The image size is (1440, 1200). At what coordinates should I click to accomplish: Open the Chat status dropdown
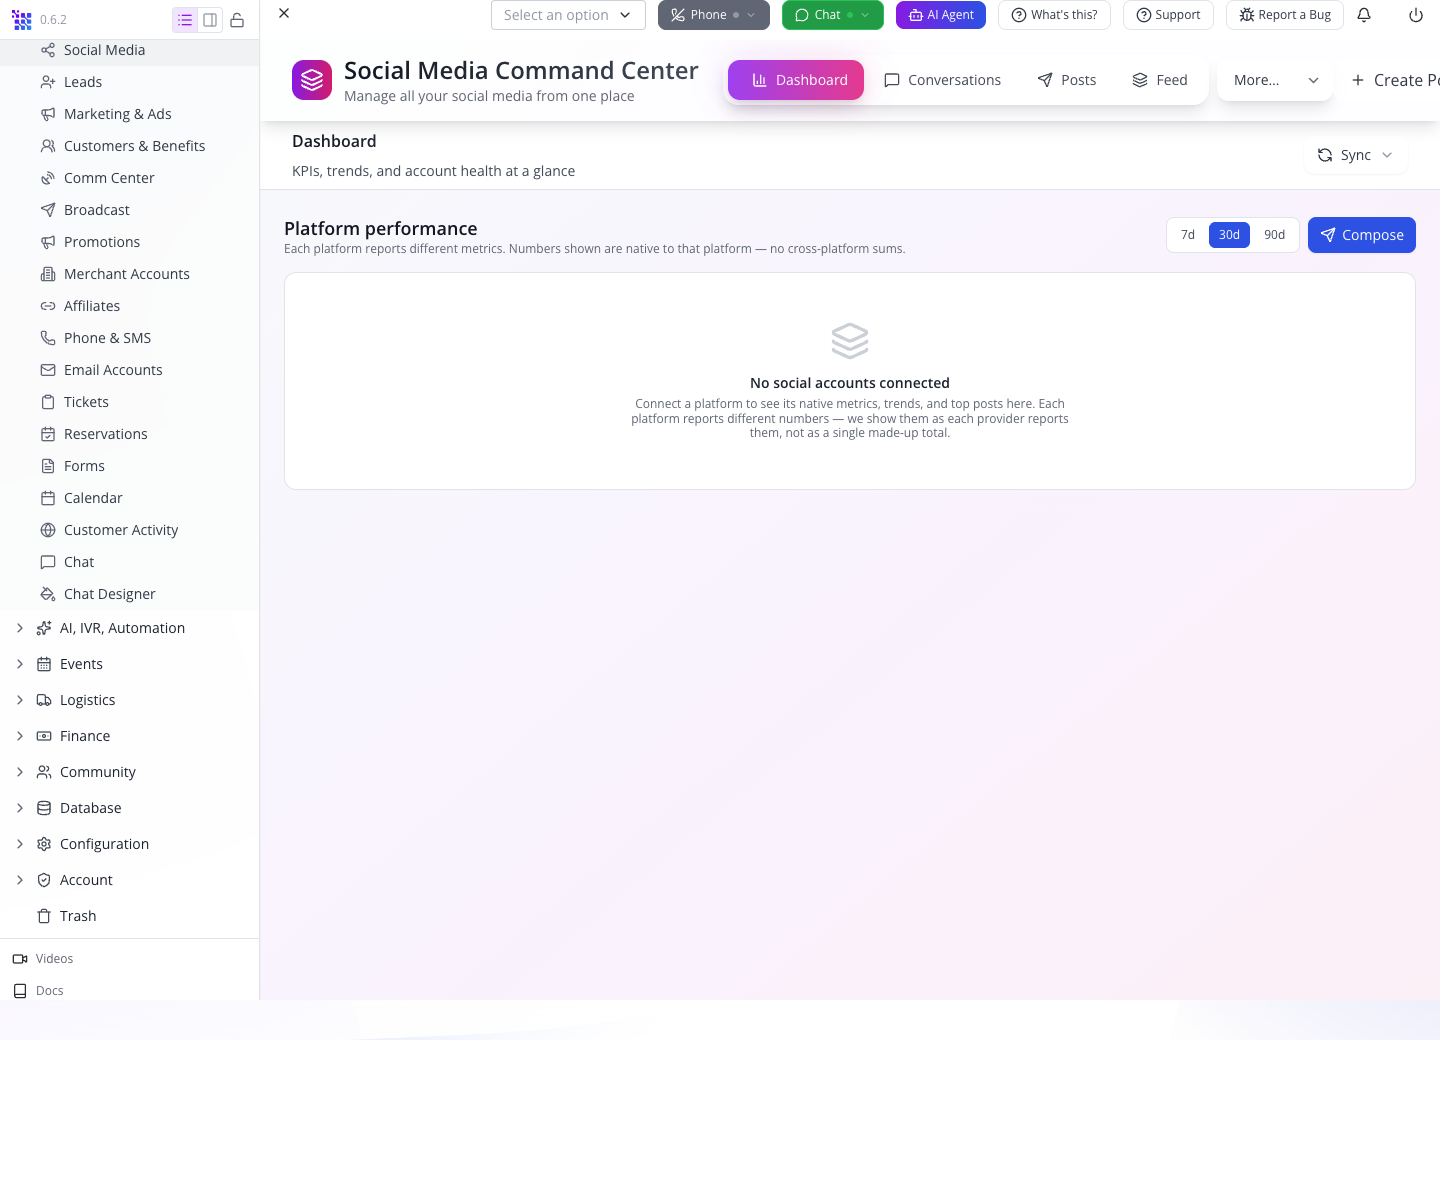[833, 15]
